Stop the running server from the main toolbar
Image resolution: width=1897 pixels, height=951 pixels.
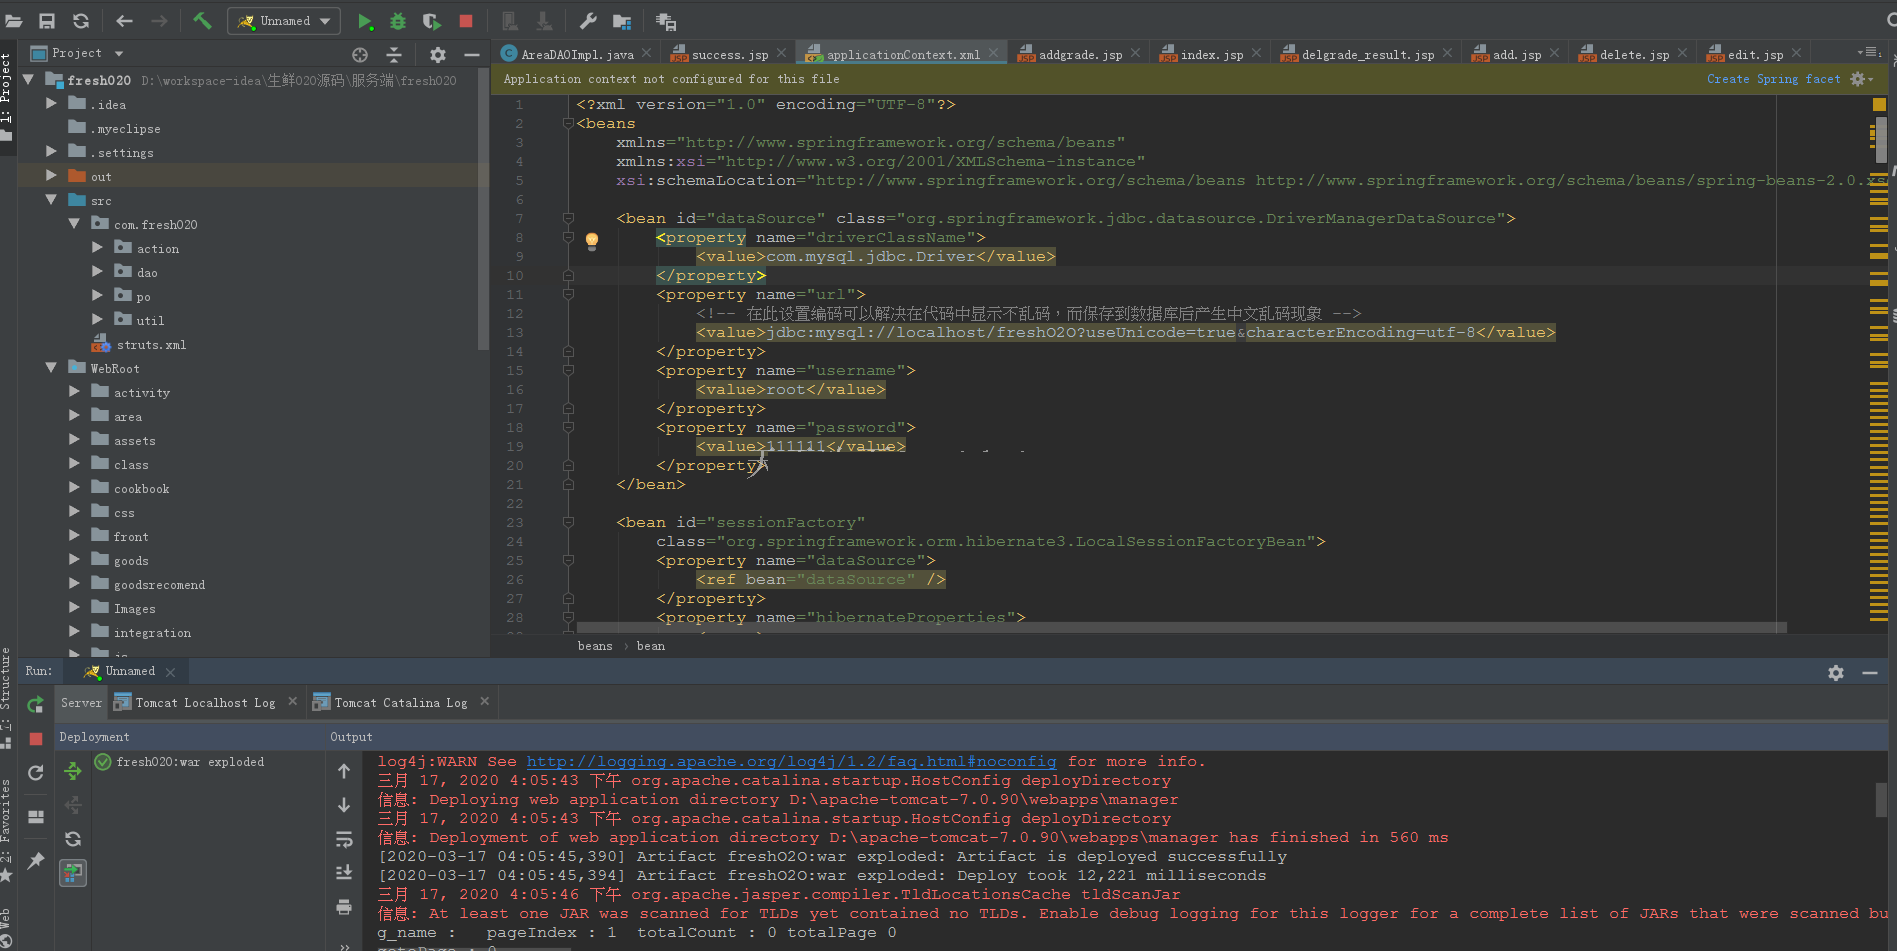466,21
